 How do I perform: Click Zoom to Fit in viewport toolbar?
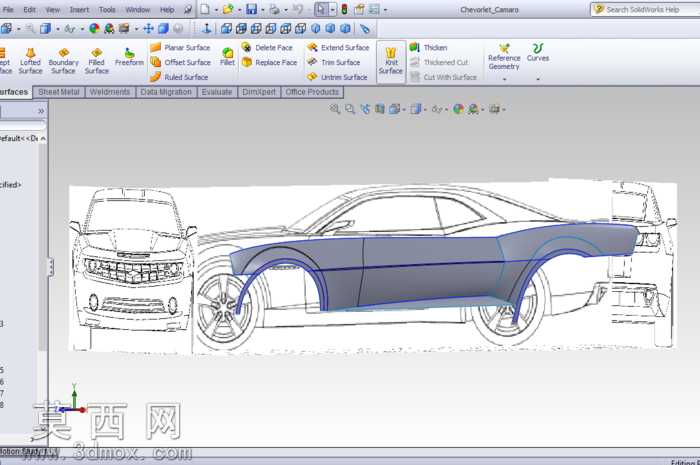pyautogui.click(x=335, y=109)
